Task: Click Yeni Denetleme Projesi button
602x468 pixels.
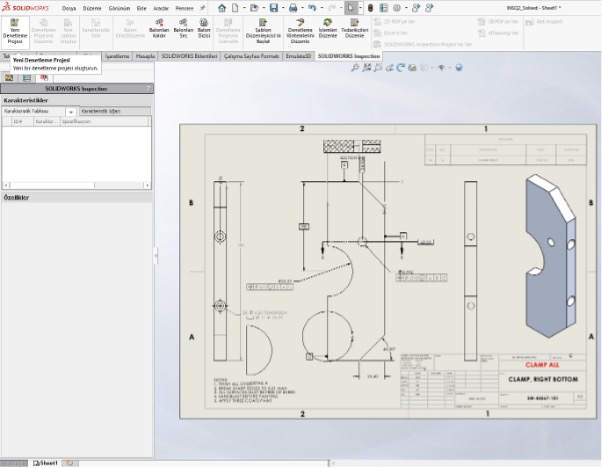Action: 15,30
